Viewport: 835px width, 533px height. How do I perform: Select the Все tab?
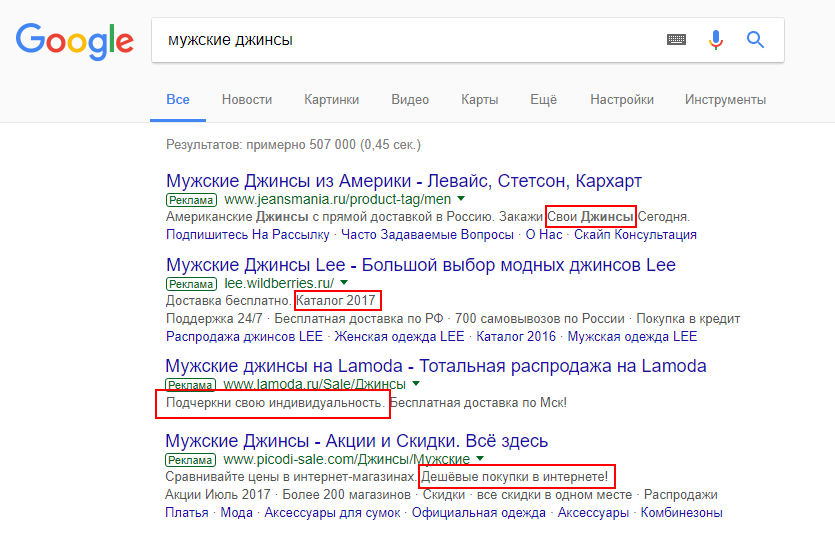[x=178, y=100]
